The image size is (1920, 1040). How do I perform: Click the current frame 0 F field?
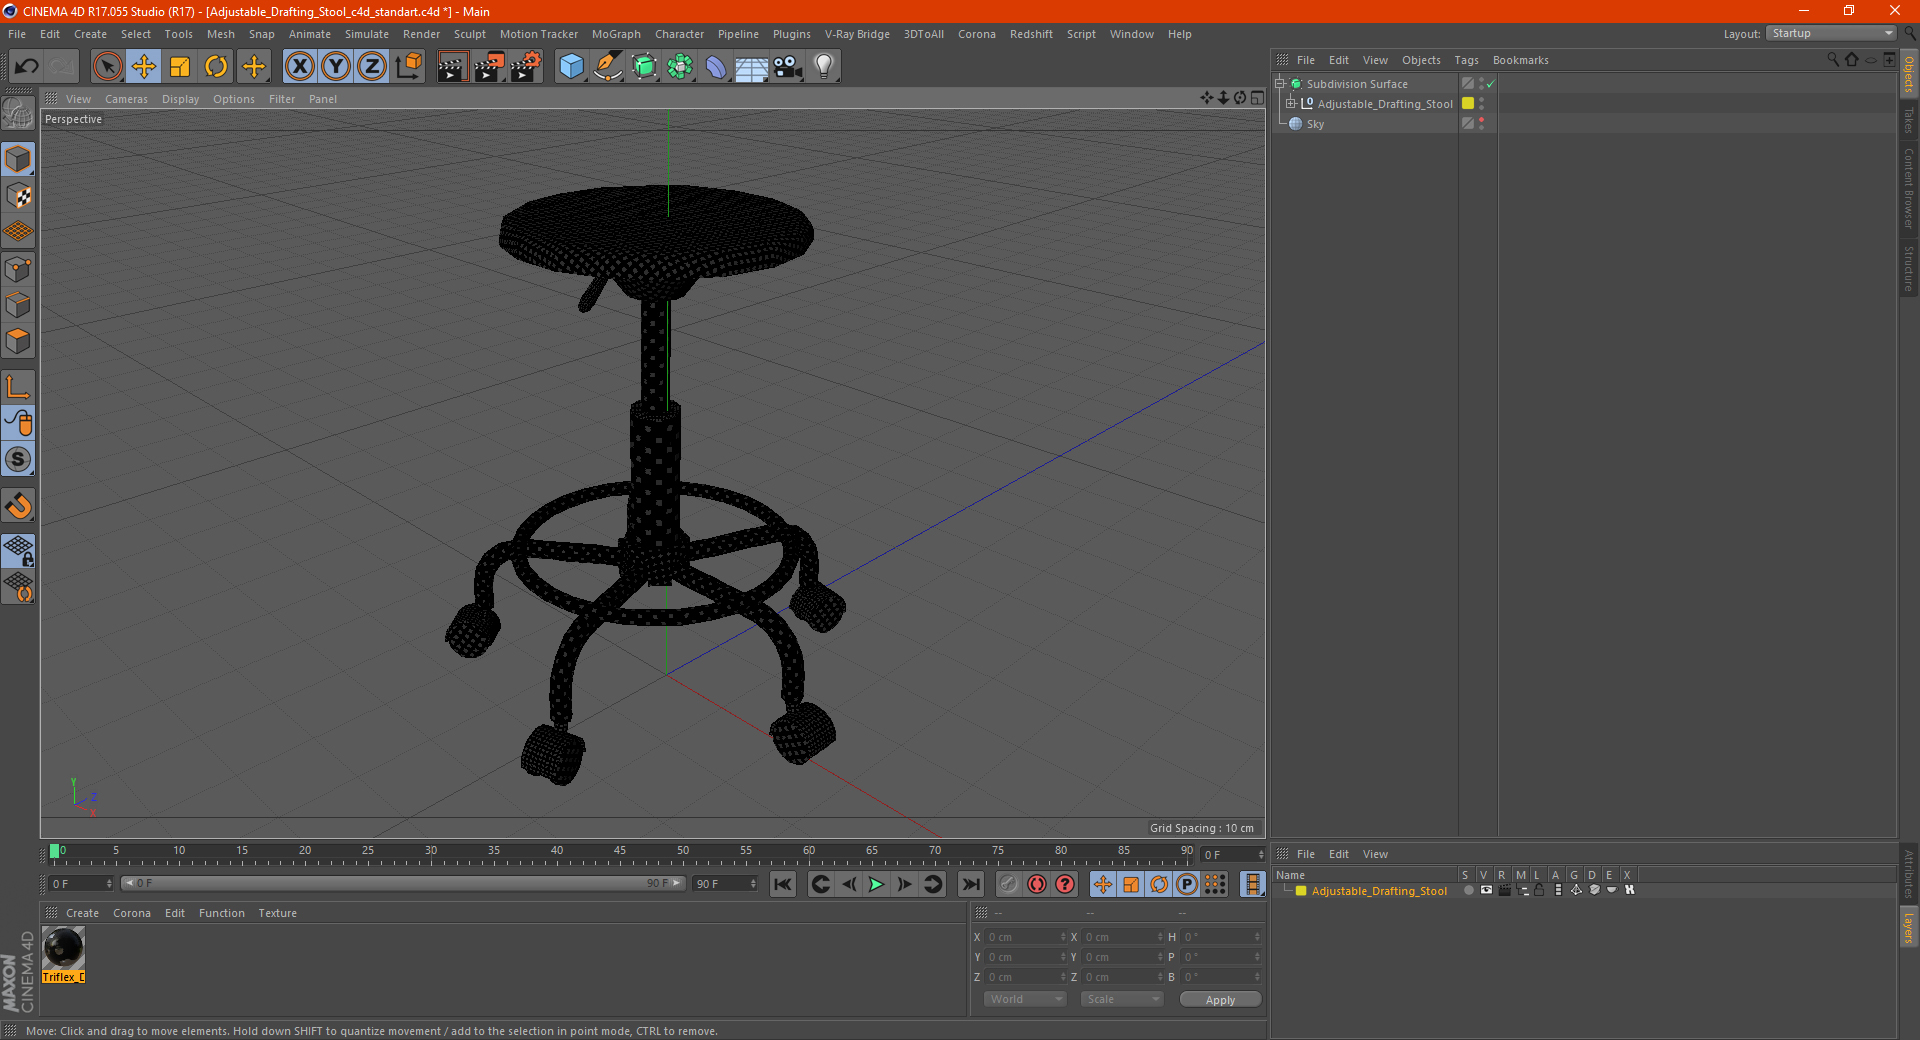pyautogui.click(x=81, y=884)
